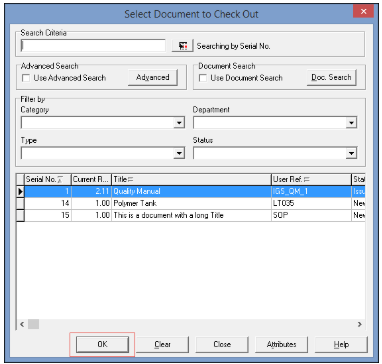Screen dimensions: 382x364
Task: Enable the Use Advanced Search checkbox
Action: coord(26,78)
